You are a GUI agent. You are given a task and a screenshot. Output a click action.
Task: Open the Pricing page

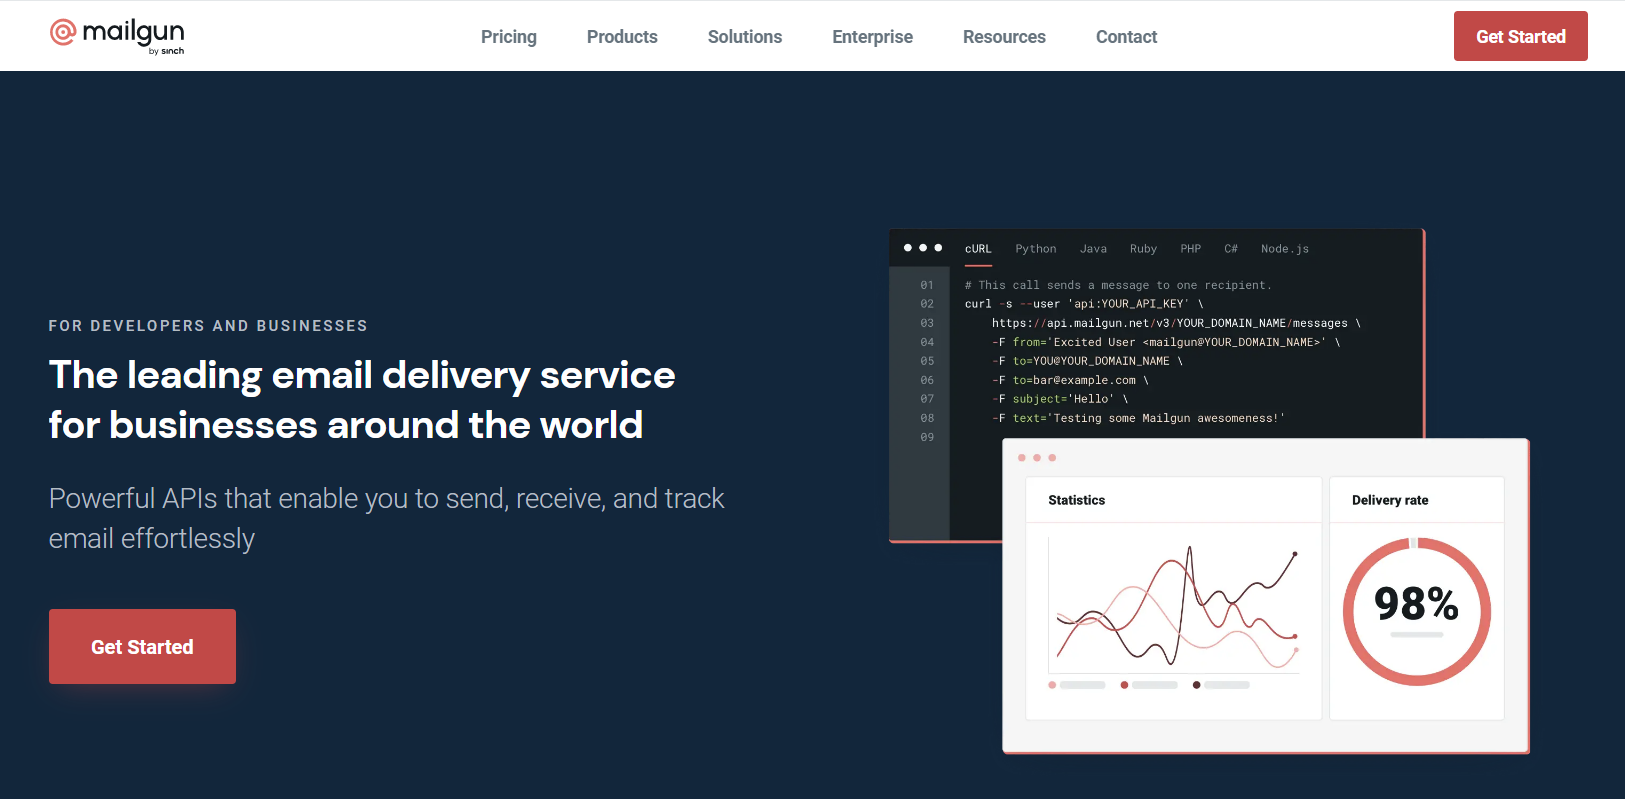pos(509,37)
